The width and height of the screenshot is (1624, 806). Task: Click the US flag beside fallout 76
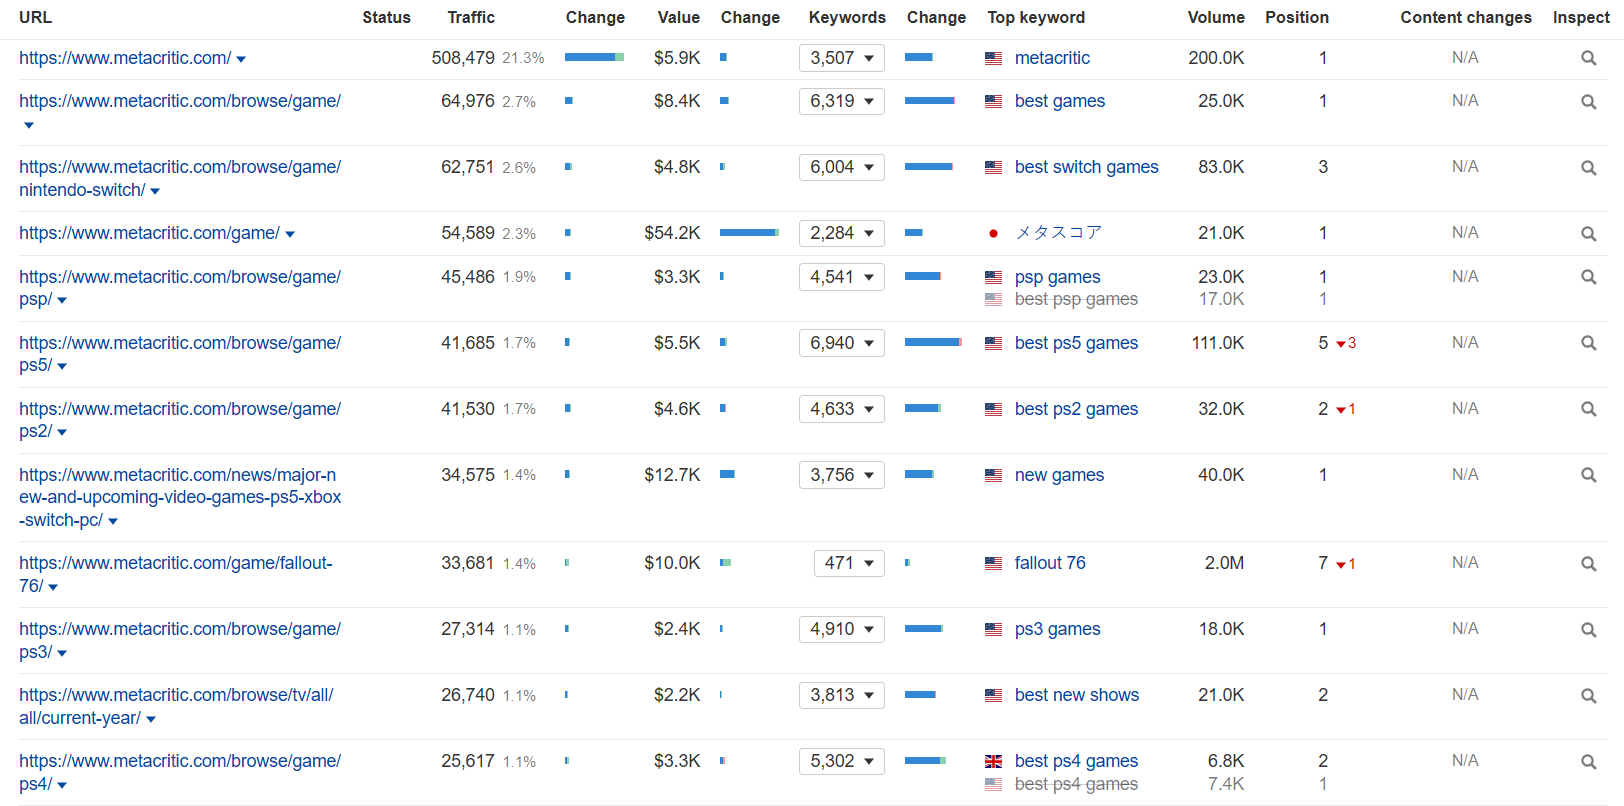[x=993, y=563]
